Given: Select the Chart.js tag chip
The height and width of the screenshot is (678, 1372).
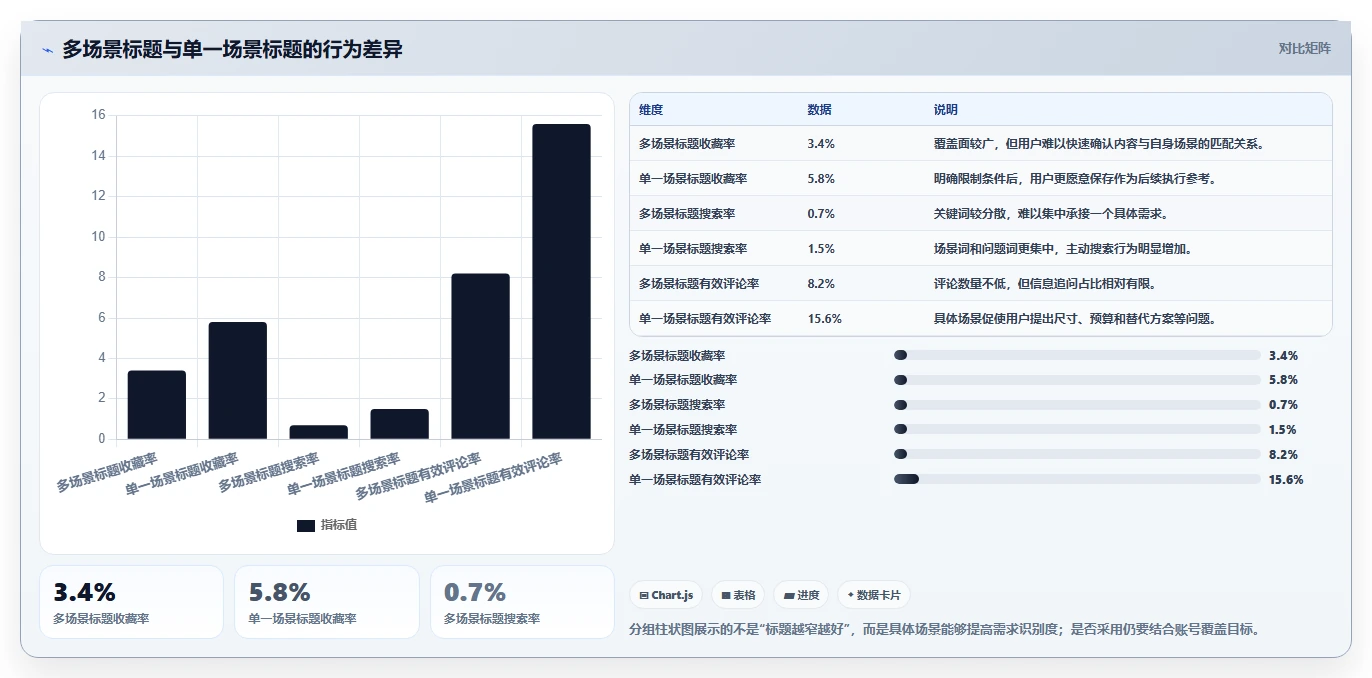Looking at the screenshot, I should coord(667,595).
